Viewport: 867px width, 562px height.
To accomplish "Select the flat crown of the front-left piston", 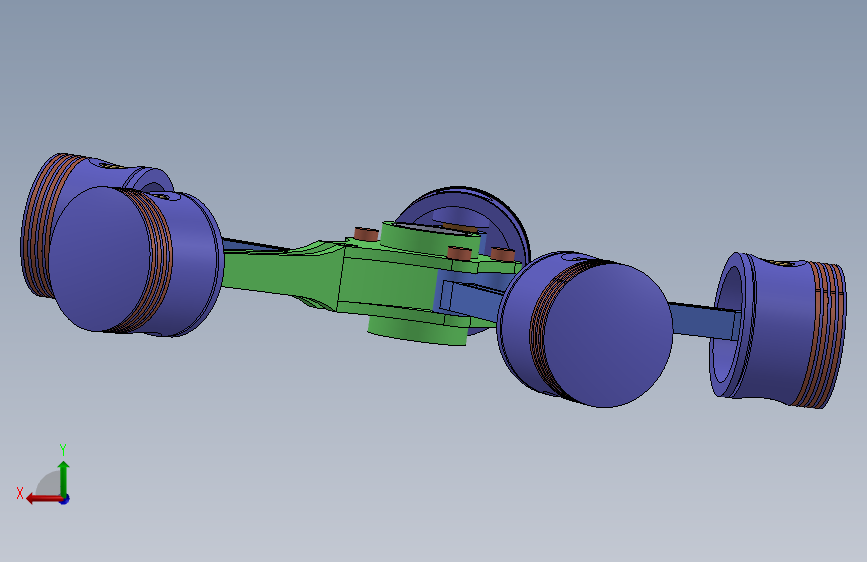I will pos(100,259).
